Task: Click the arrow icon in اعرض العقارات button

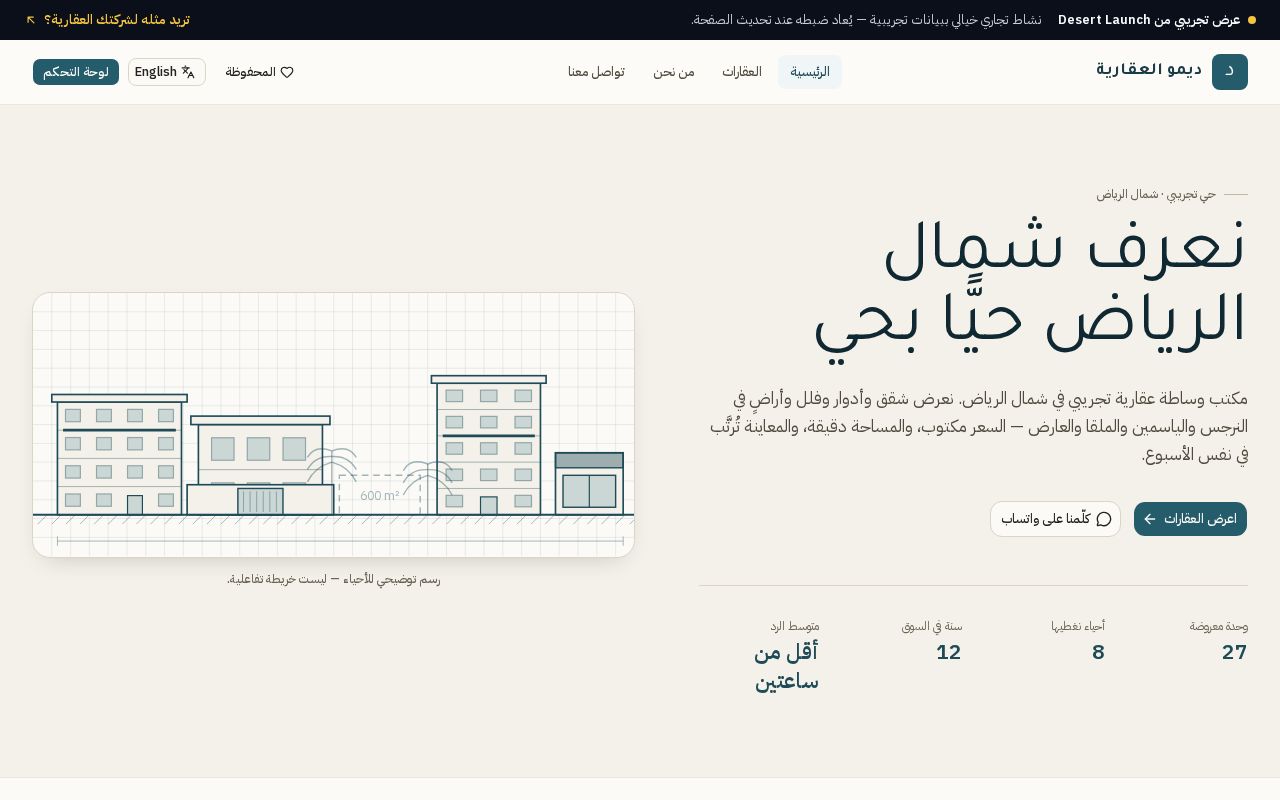Action: (x=1150, y=519)
